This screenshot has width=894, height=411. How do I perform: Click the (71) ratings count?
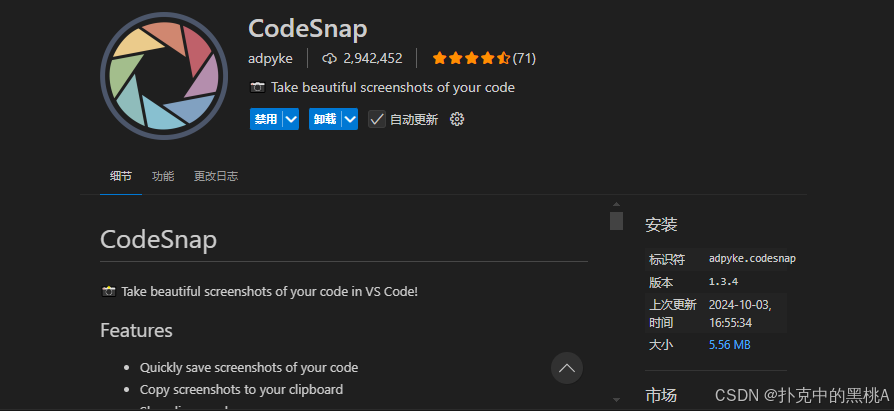524,58
